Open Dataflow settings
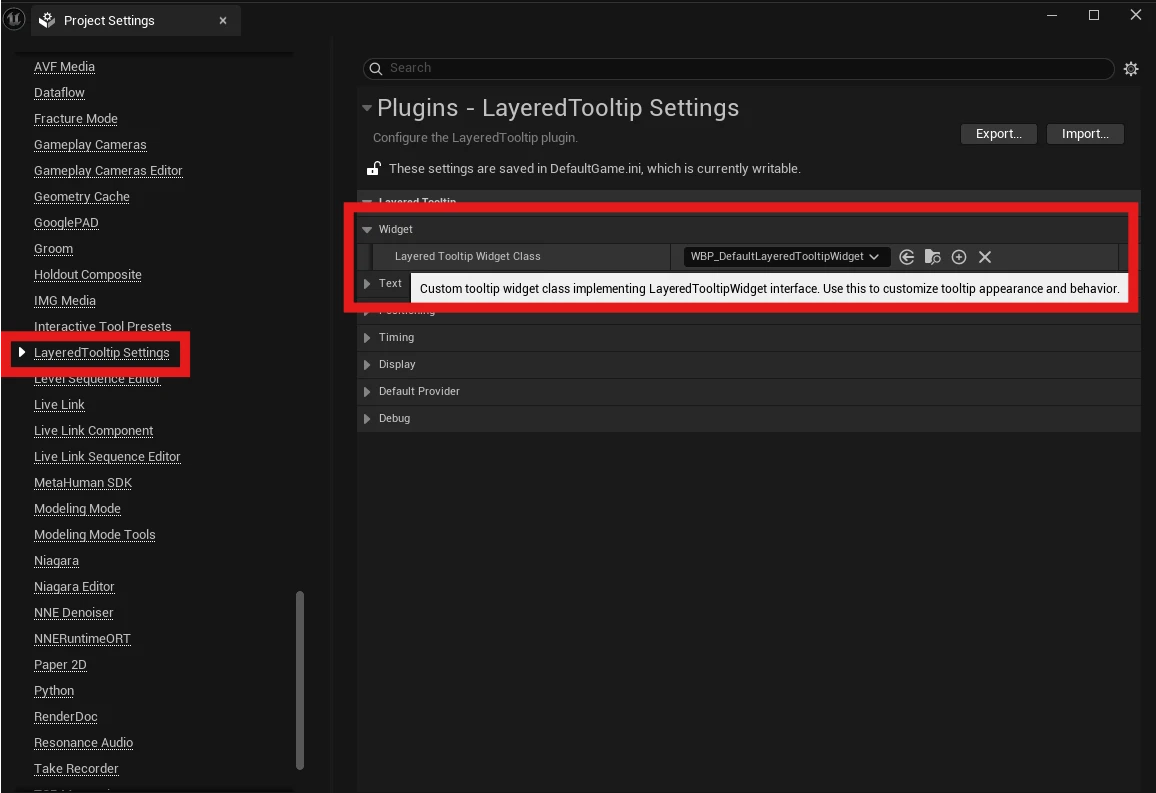The height and width of the screenshot is (793, 1156). (x=59, y=92)
